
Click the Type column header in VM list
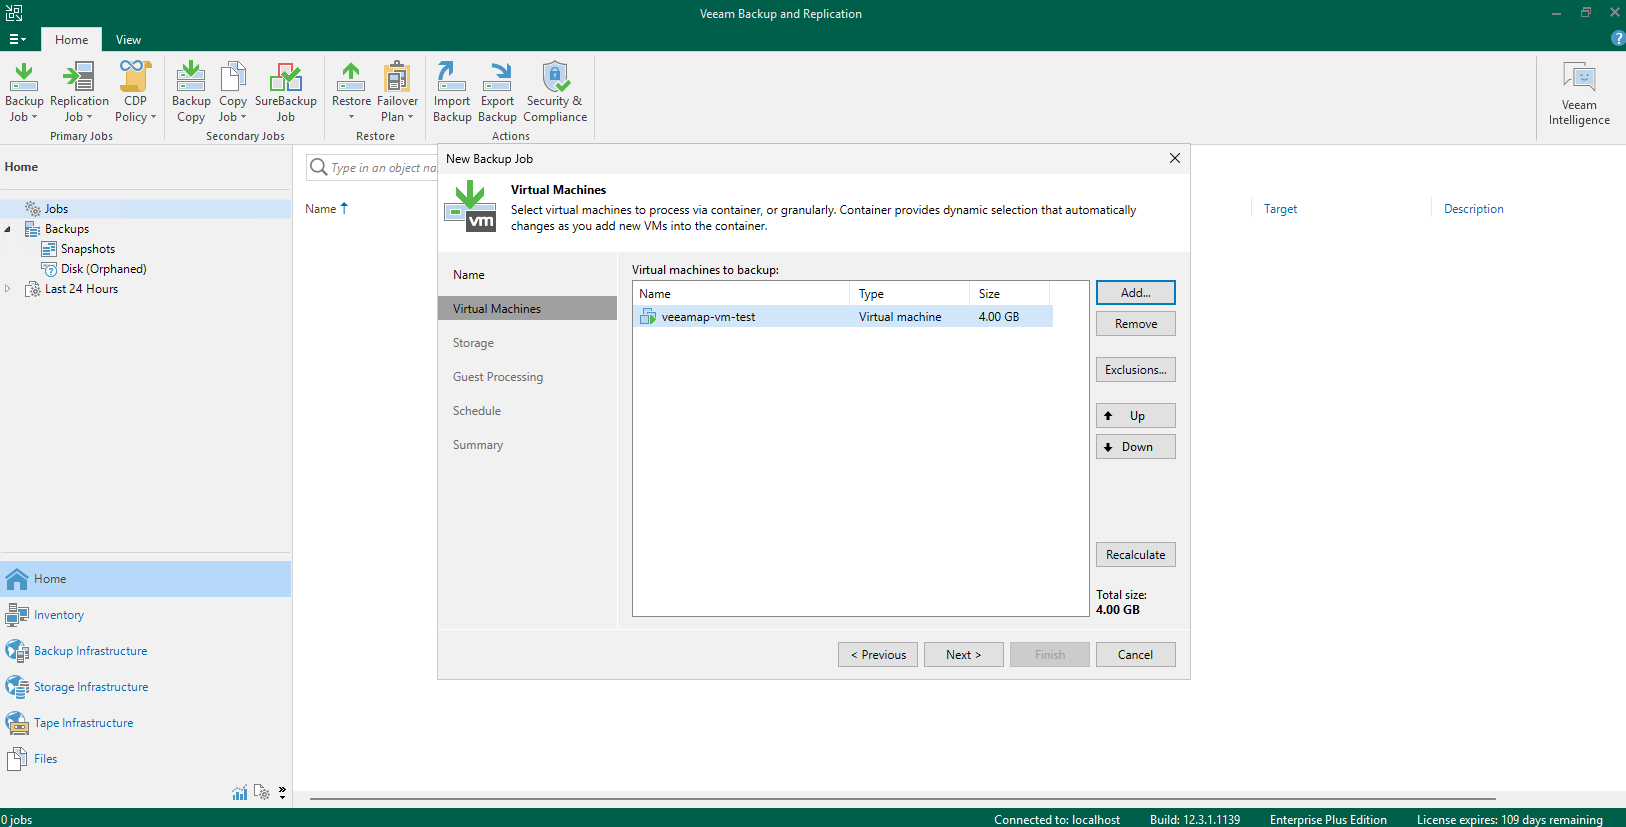(909, 294)
